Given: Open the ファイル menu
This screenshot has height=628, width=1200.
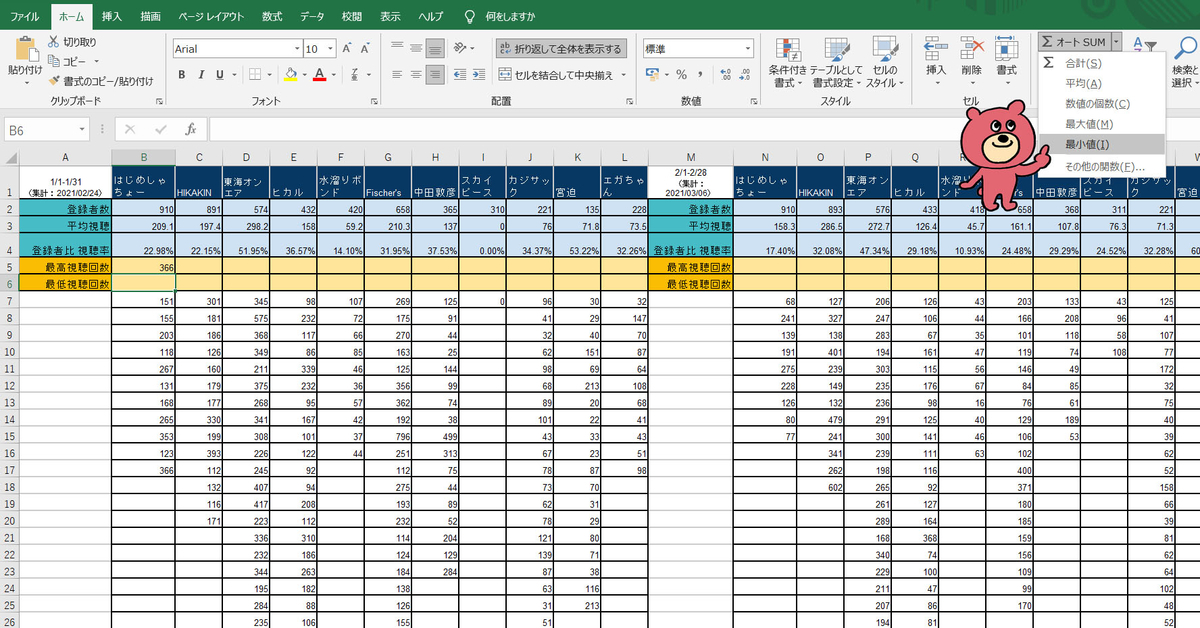Looking at the screenshot, I should point(24,15).
